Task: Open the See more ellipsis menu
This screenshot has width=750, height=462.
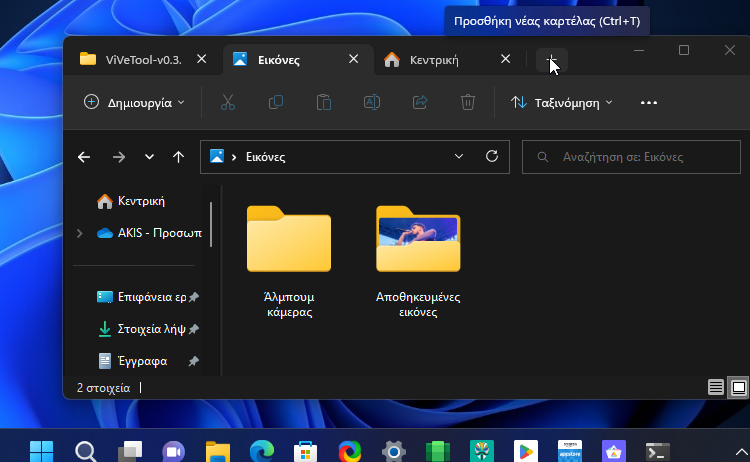Action: click(648, 102)
